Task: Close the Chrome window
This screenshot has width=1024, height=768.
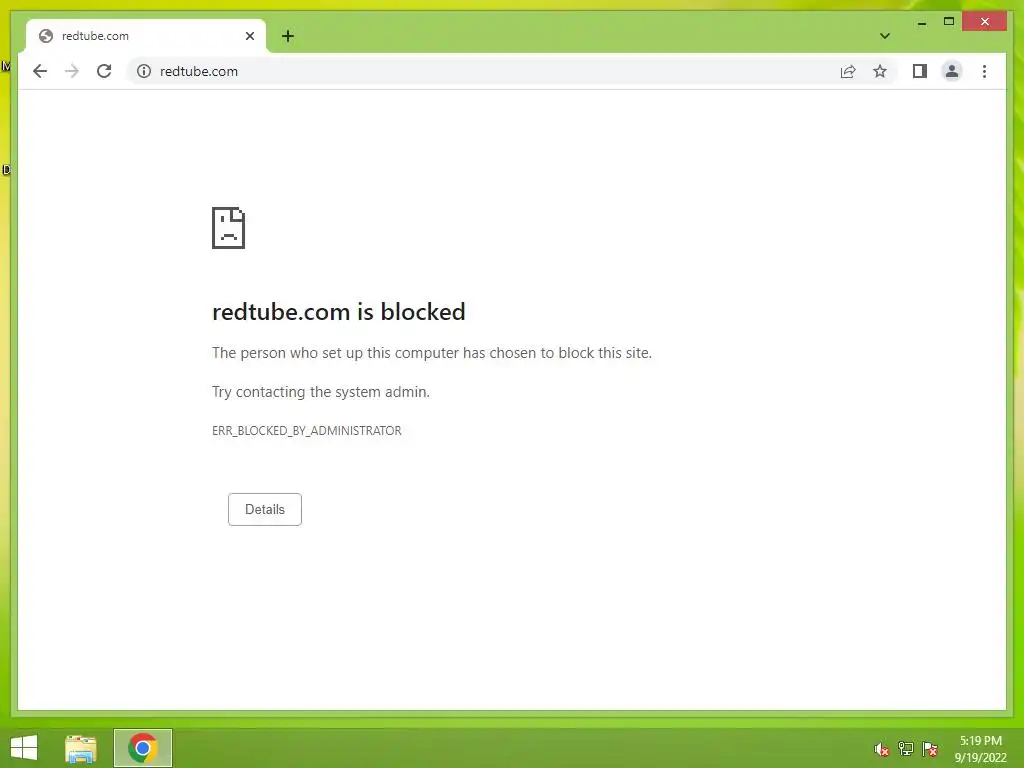Action: pyautogui.click(x=985, y=22)
